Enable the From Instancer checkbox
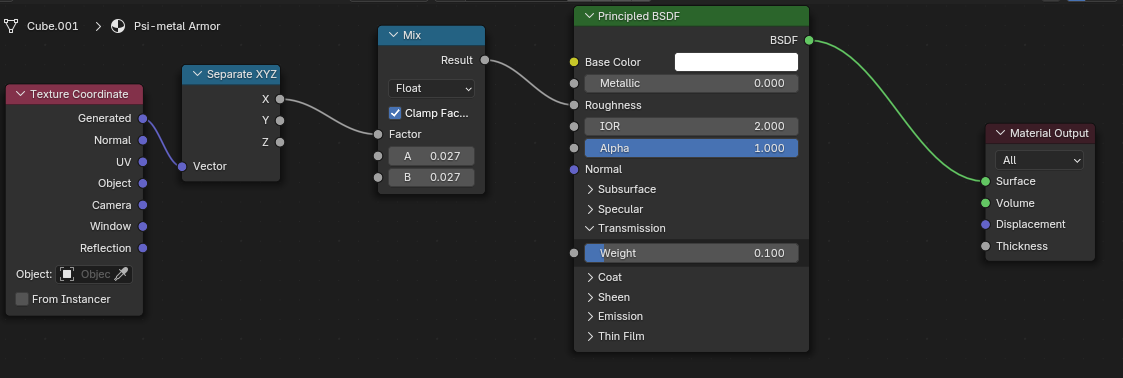Viewport: 1123px width, 378px height. pyautogui.click(x=22, y=299)
